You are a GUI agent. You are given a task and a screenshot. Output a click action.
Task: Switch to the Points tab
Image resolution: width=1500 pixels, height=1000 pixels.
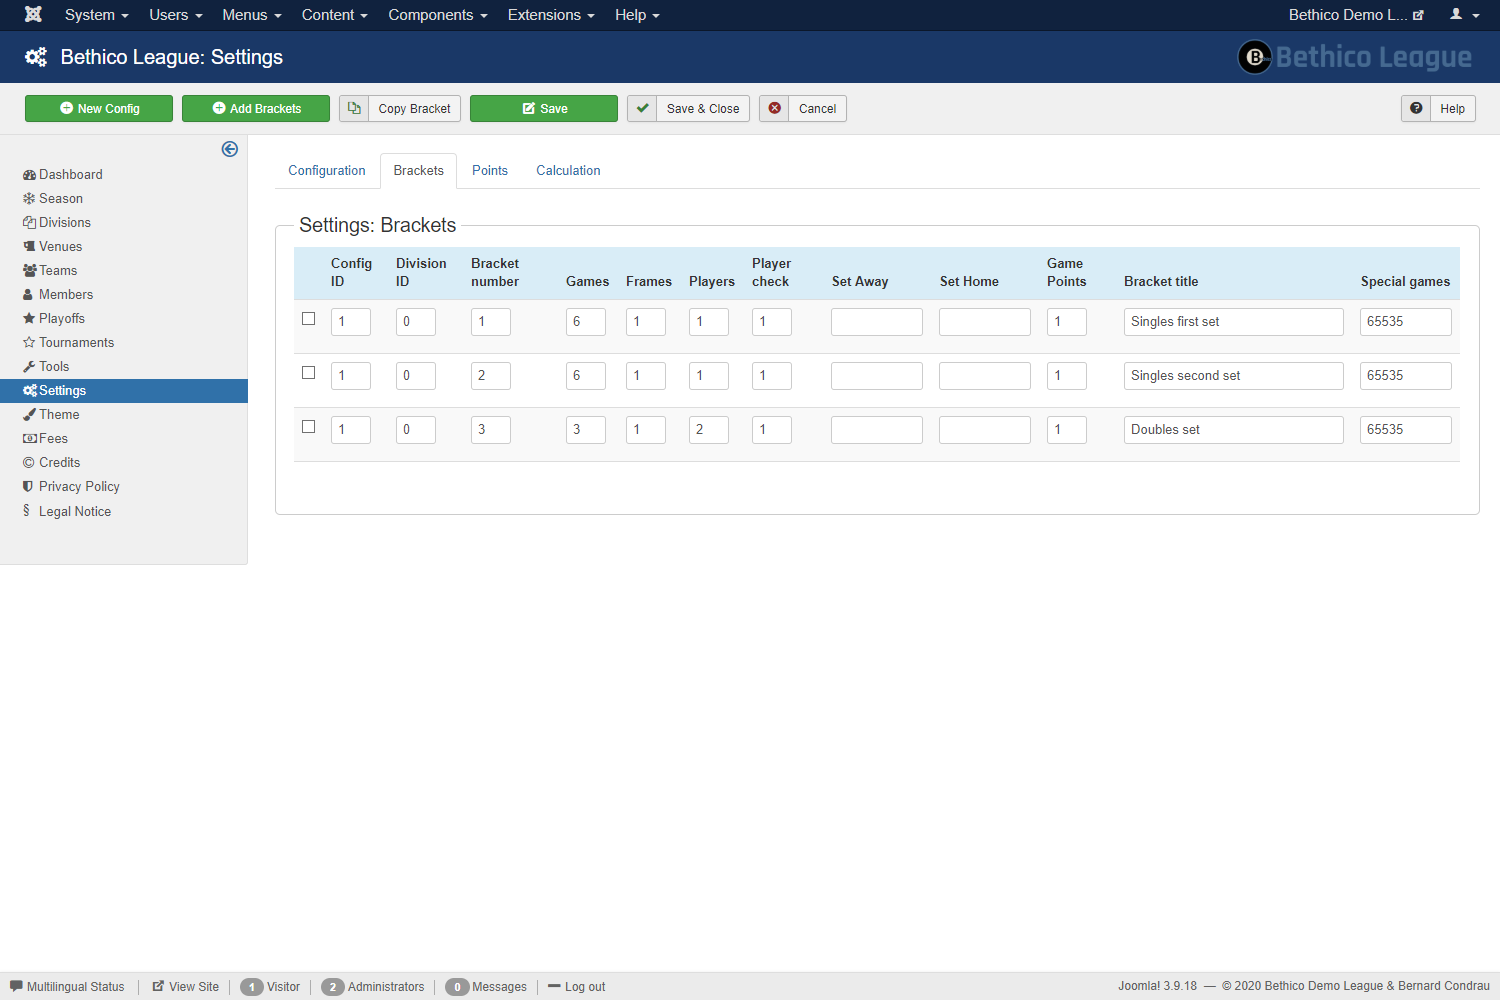pyautogui.click(x=490, y=171)
